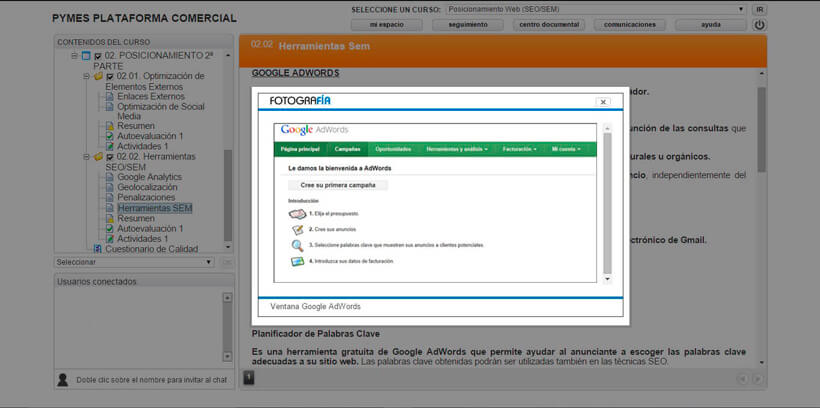The image size is (820, 408).
Task: Click the previous page arrow at bottom right
Action: (x=742, y=379)
